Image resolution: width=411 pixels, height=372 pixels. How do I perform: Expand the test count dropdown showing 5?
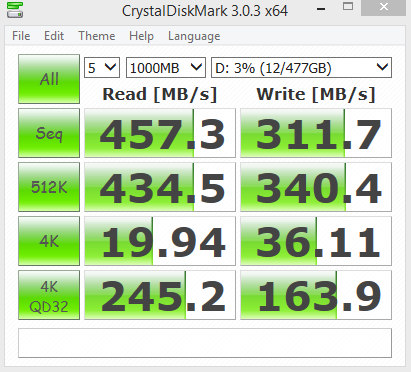(x=102, y=68)
